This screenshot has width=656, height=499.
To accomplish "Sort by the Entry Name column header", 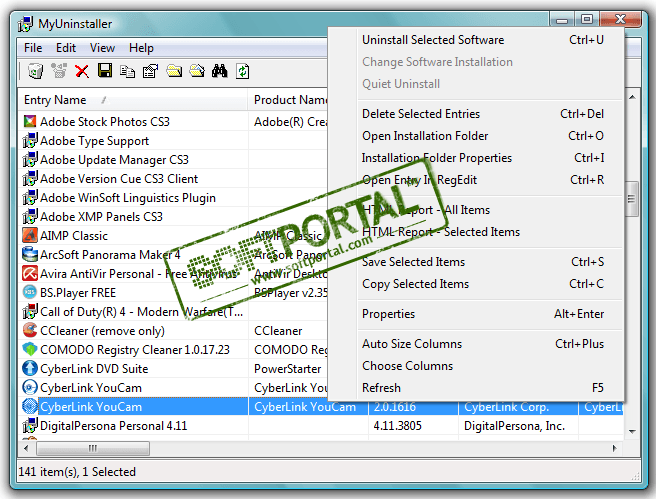I will [133, 100].
